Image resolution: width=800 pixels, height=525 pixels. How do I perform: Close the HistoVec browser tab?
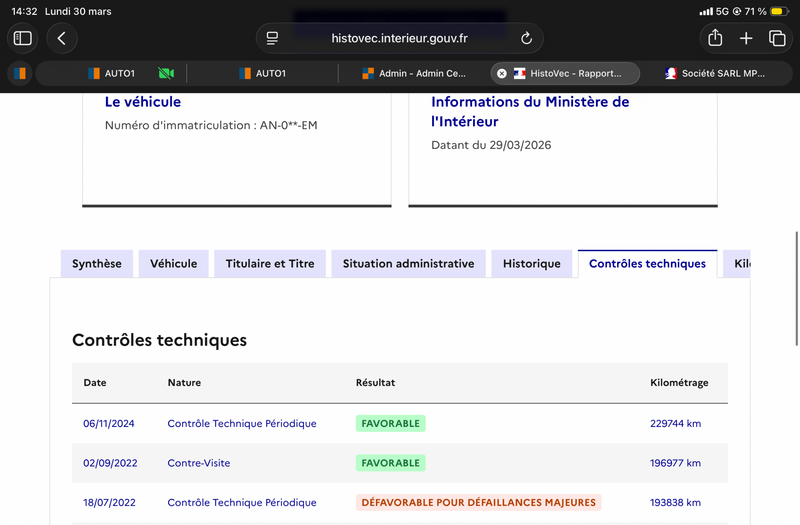pyautogui.click(x=502, y=73)
